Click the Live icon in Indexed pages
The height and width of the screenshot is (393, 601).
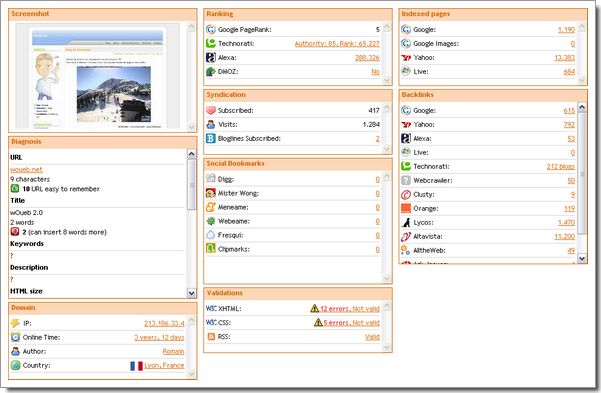click(406, 71)
